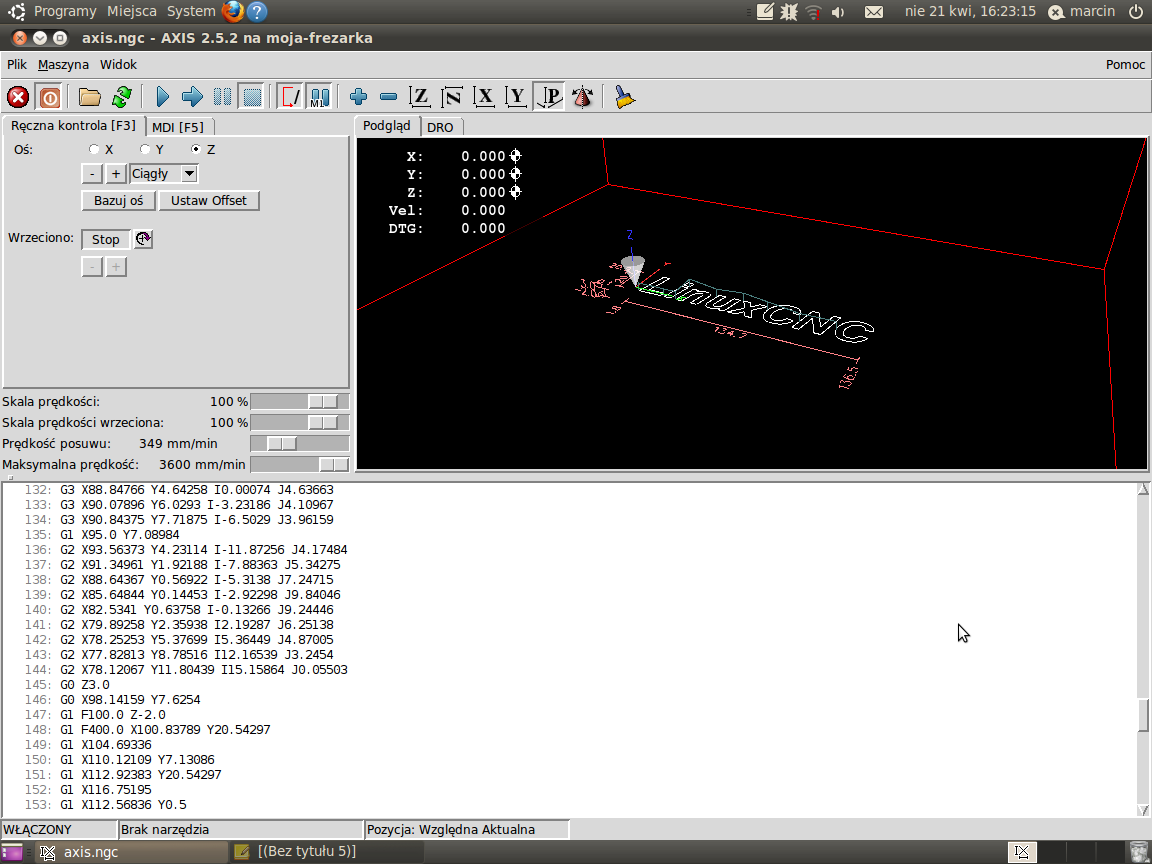1152x864 pixels.
Task: Open a G-code file with folder icon
Action: coord(90,97)
